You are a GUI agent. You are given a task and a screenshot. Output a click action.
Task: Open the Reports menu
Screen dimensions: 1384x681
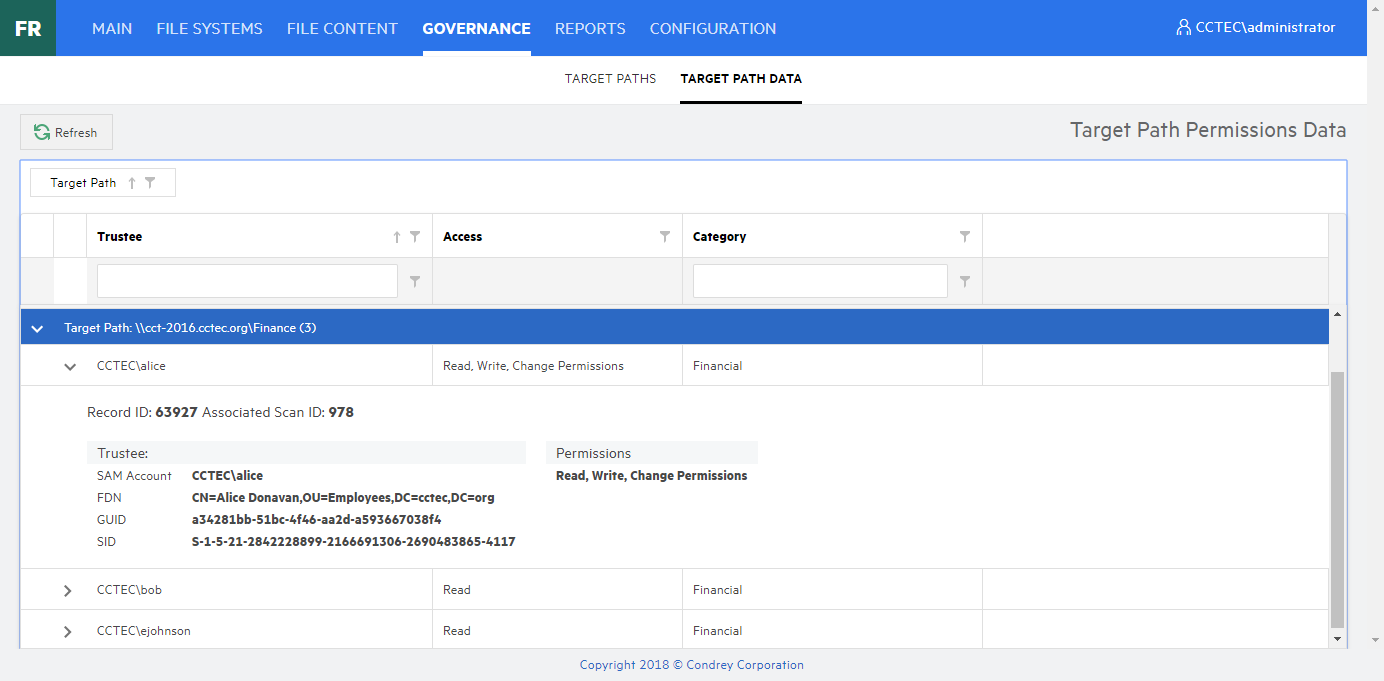click(590, 28)
